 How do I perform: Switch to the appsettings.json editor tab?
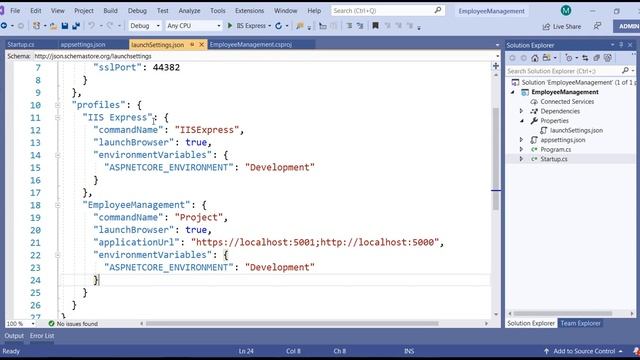click(83, 44)
